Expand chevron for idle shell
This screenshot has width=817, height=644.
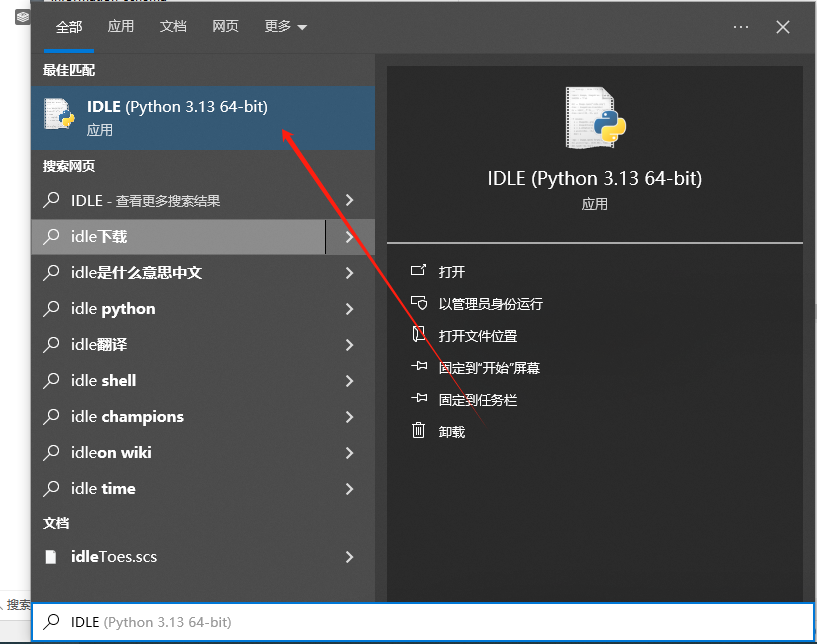pyautogui.click(x=350, y=380)
